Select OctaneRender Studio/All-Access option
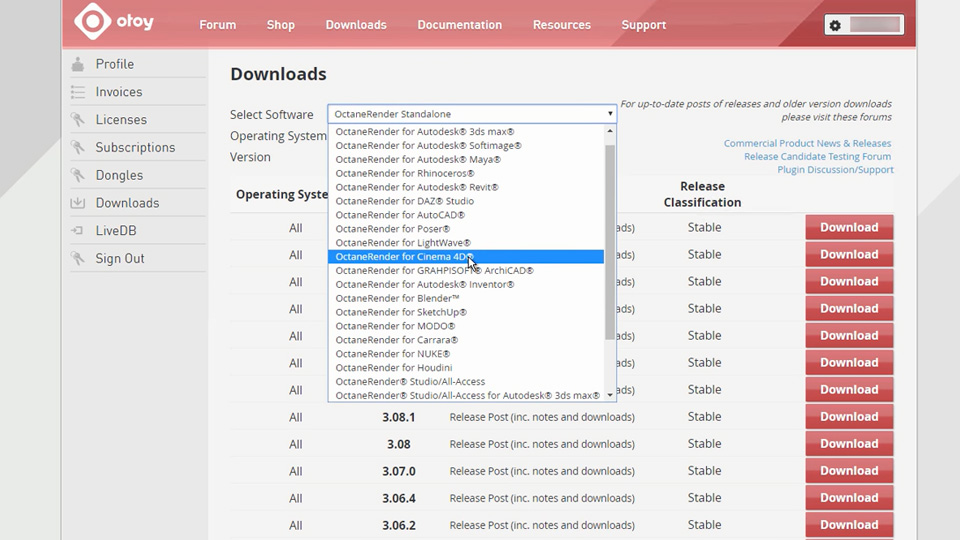This screenshot has width=960, height=540. 466,381
